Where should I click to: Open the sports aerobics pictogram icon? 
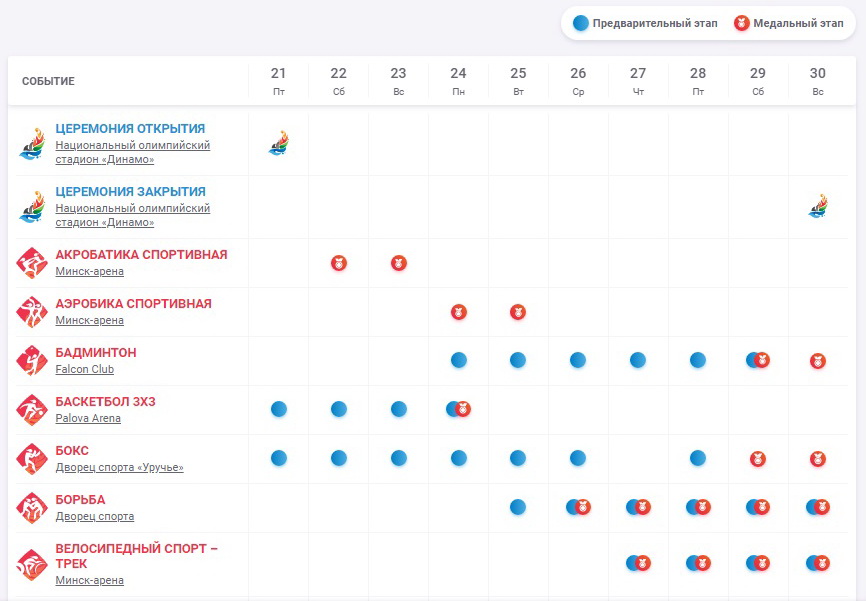tap(32, 312)
